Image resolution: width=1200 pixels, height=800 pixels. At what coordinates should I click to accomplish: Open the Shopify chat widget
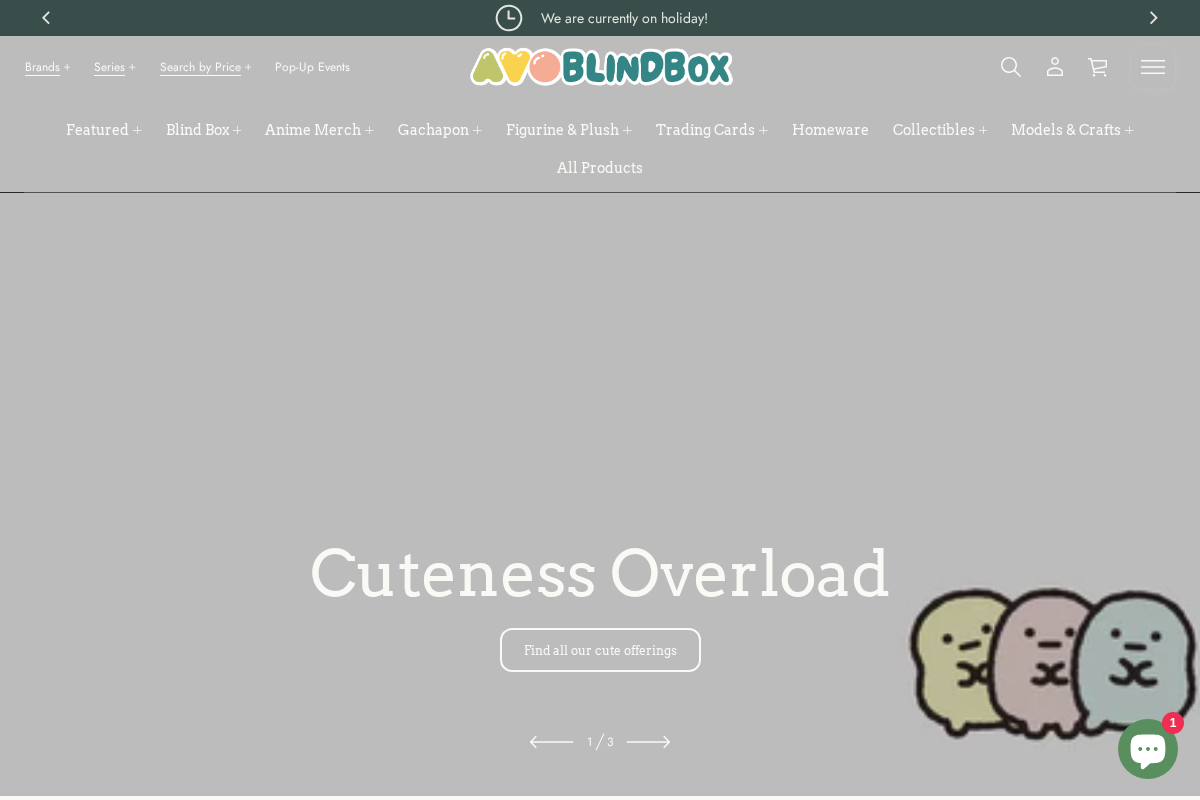[1148, 748]
